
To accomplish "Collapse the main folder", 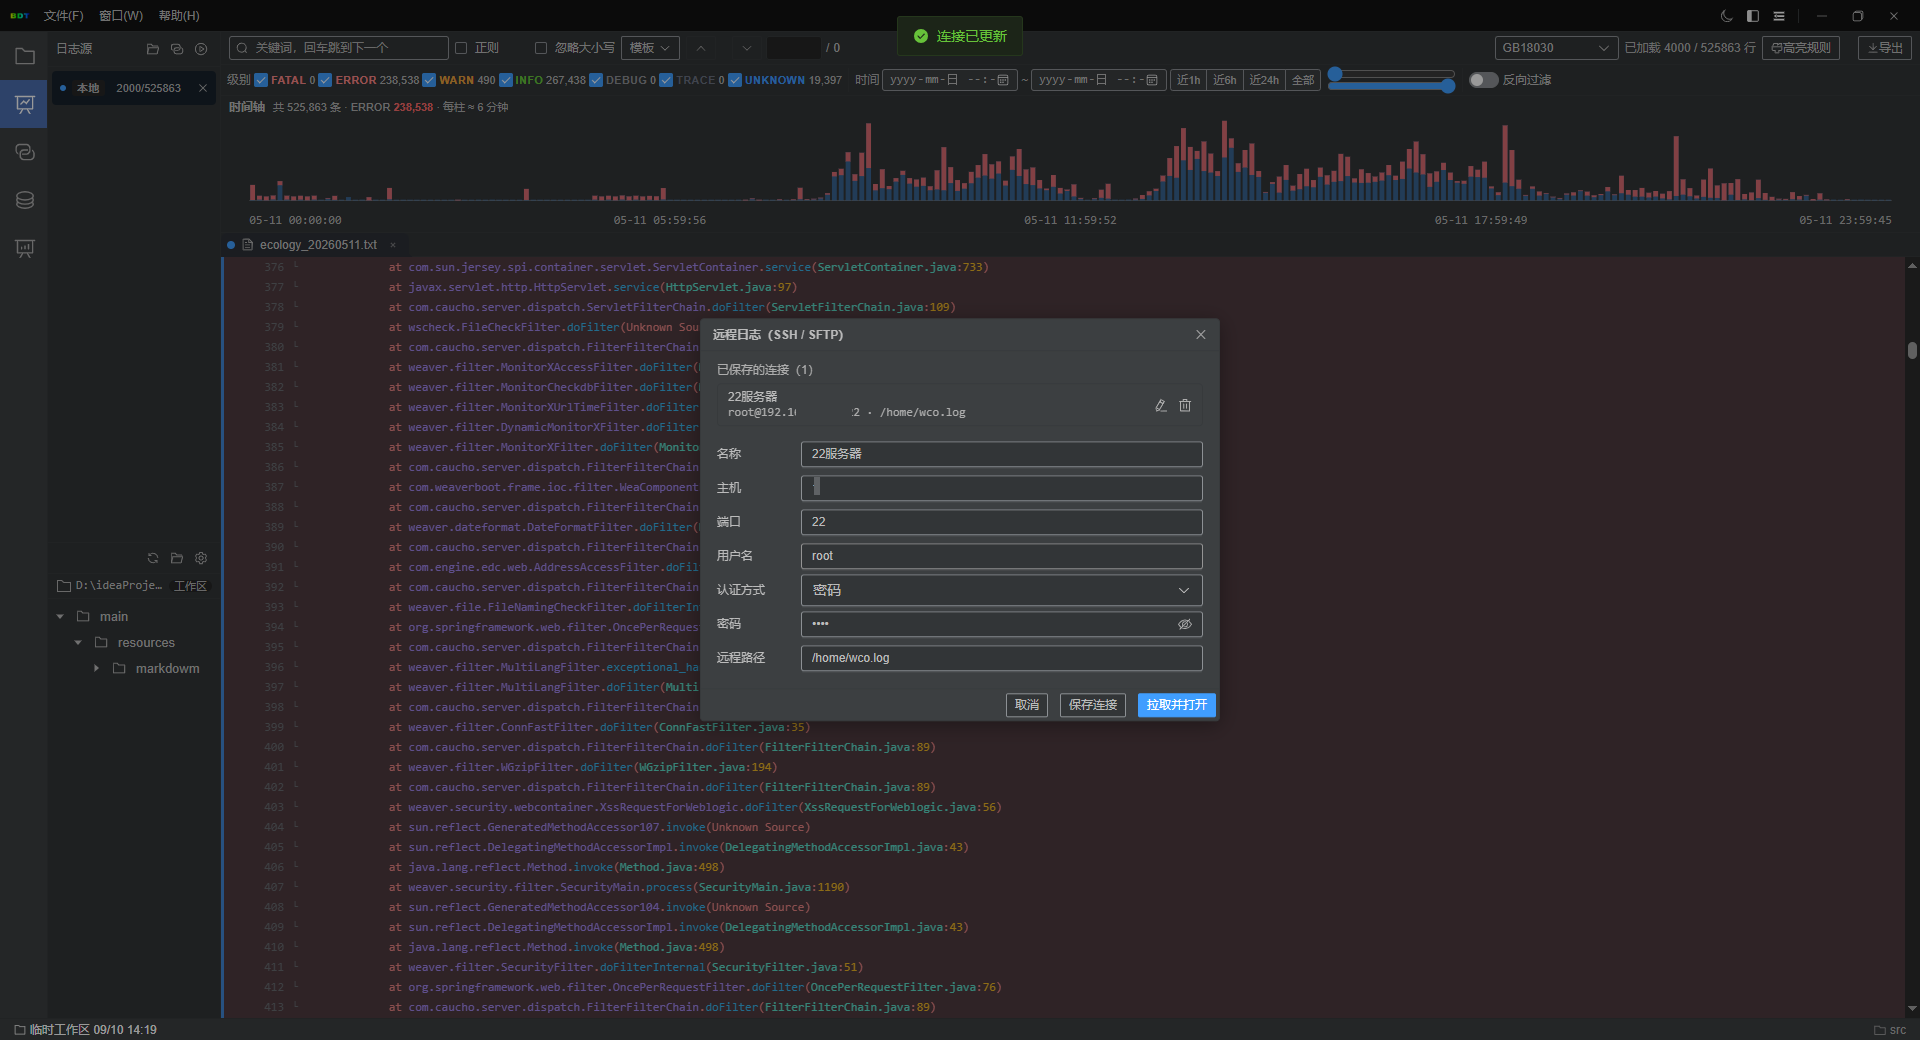I will (60, 617).
